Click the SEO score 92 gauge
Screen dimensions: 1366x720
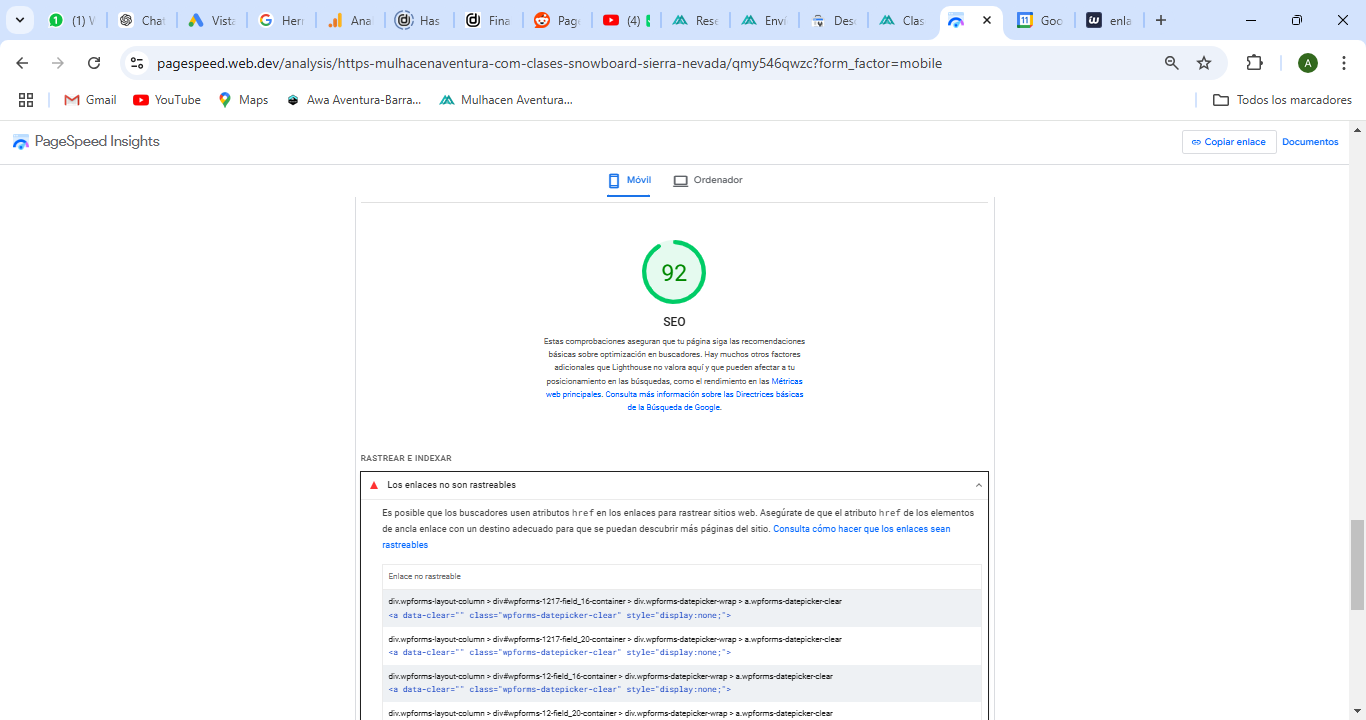tap(674, 272)
